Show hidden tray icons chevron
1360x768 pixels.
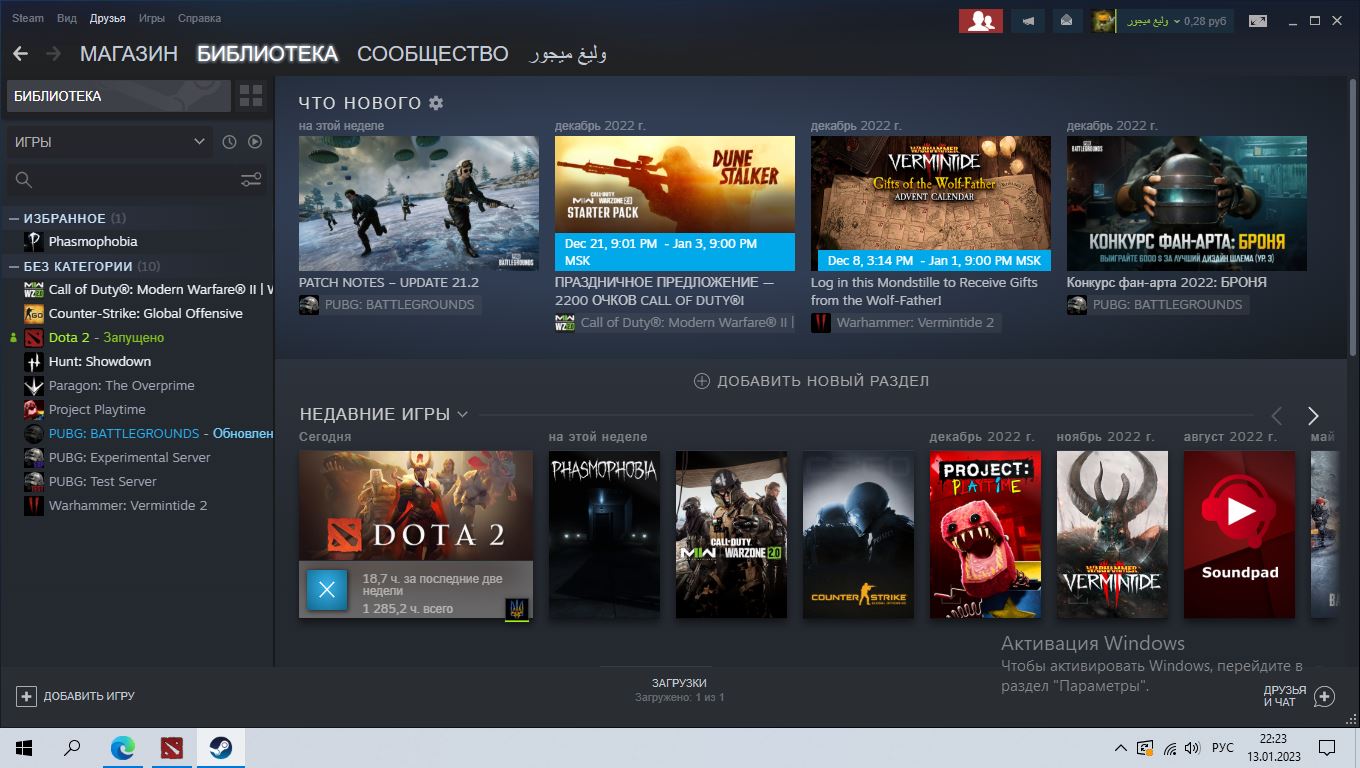[x=1121, y=748]
